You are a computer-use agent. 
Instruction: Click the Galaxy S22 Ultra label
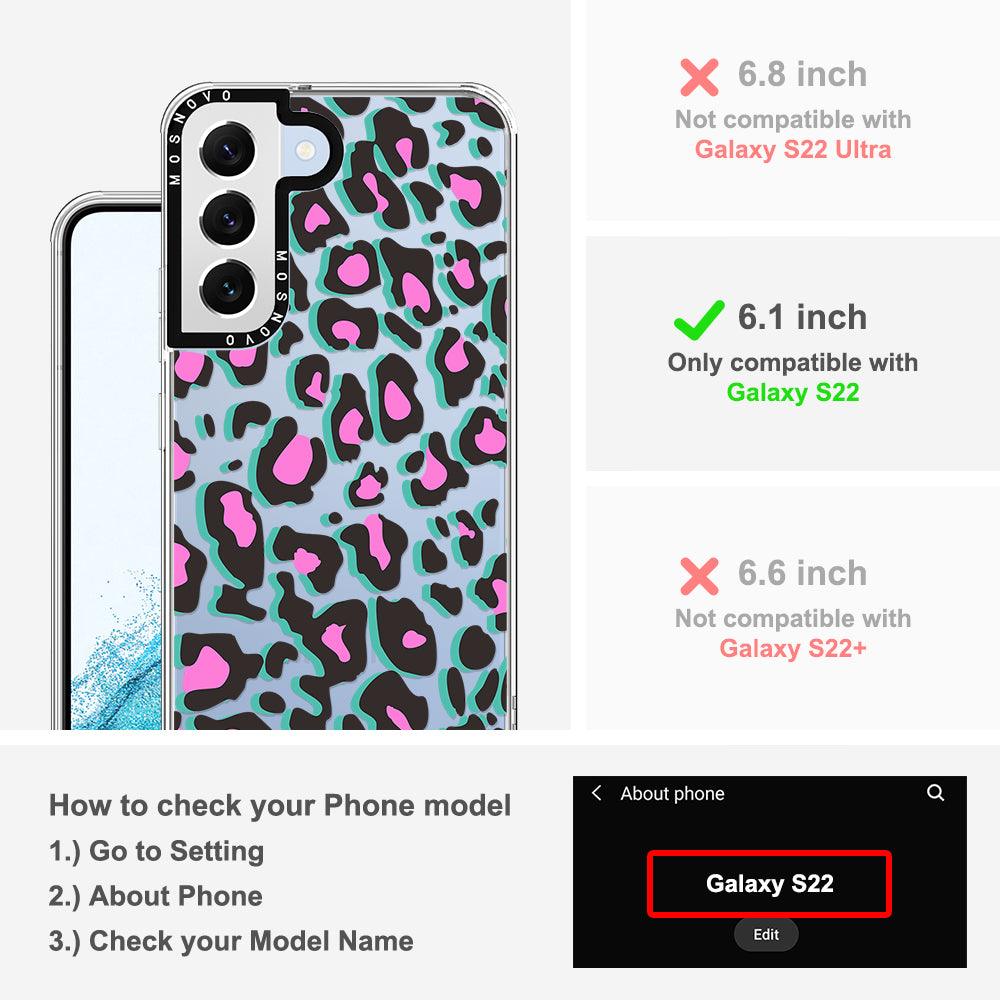[x=793, y=149]
